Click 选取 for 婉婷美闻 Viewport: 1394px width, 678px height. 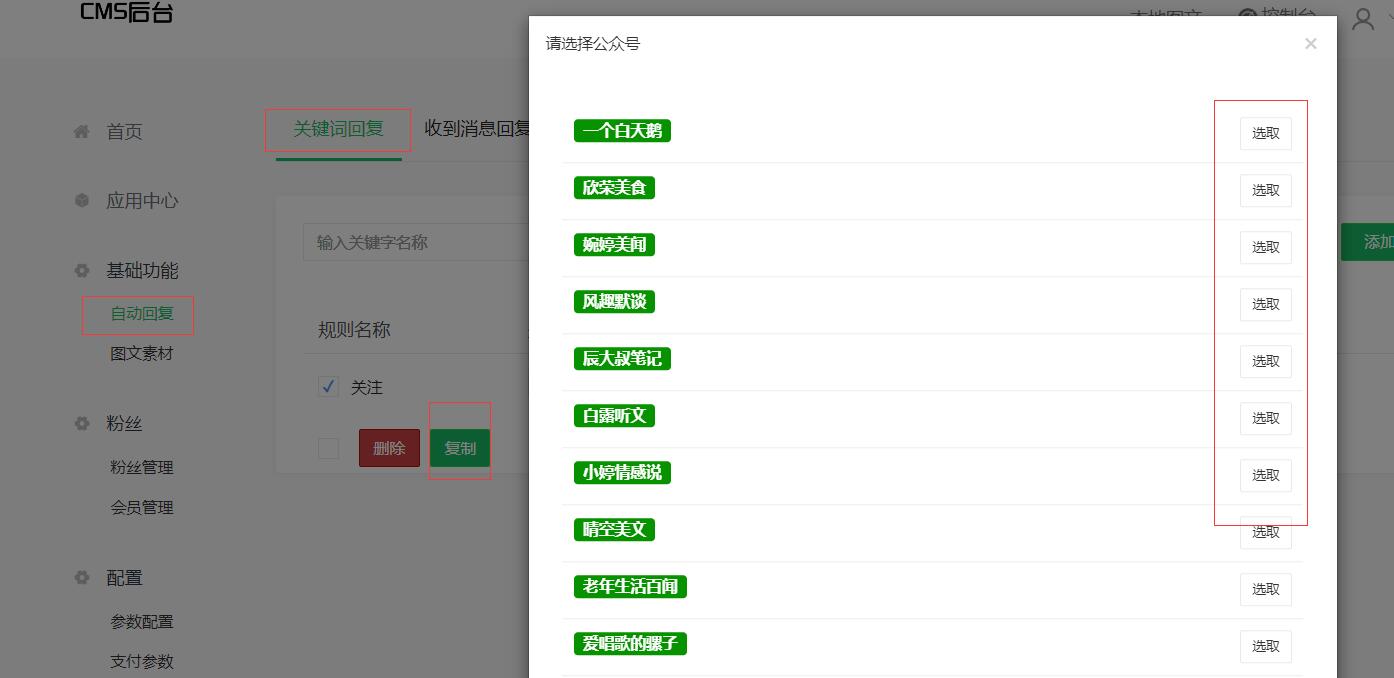click(1266, 247)
